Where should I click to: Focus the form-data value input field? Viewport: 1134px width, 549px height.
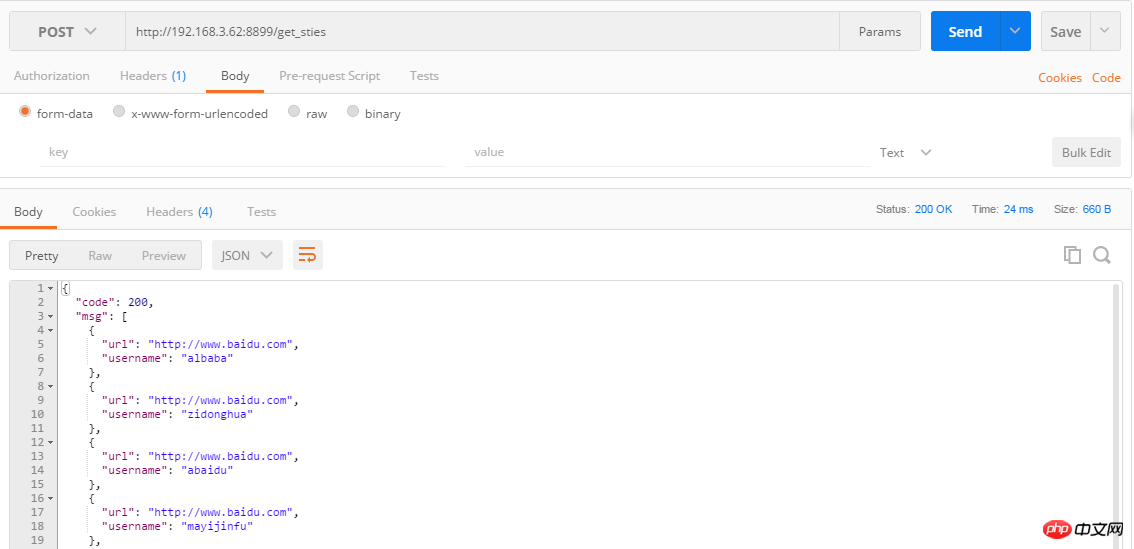coord(667,152)
